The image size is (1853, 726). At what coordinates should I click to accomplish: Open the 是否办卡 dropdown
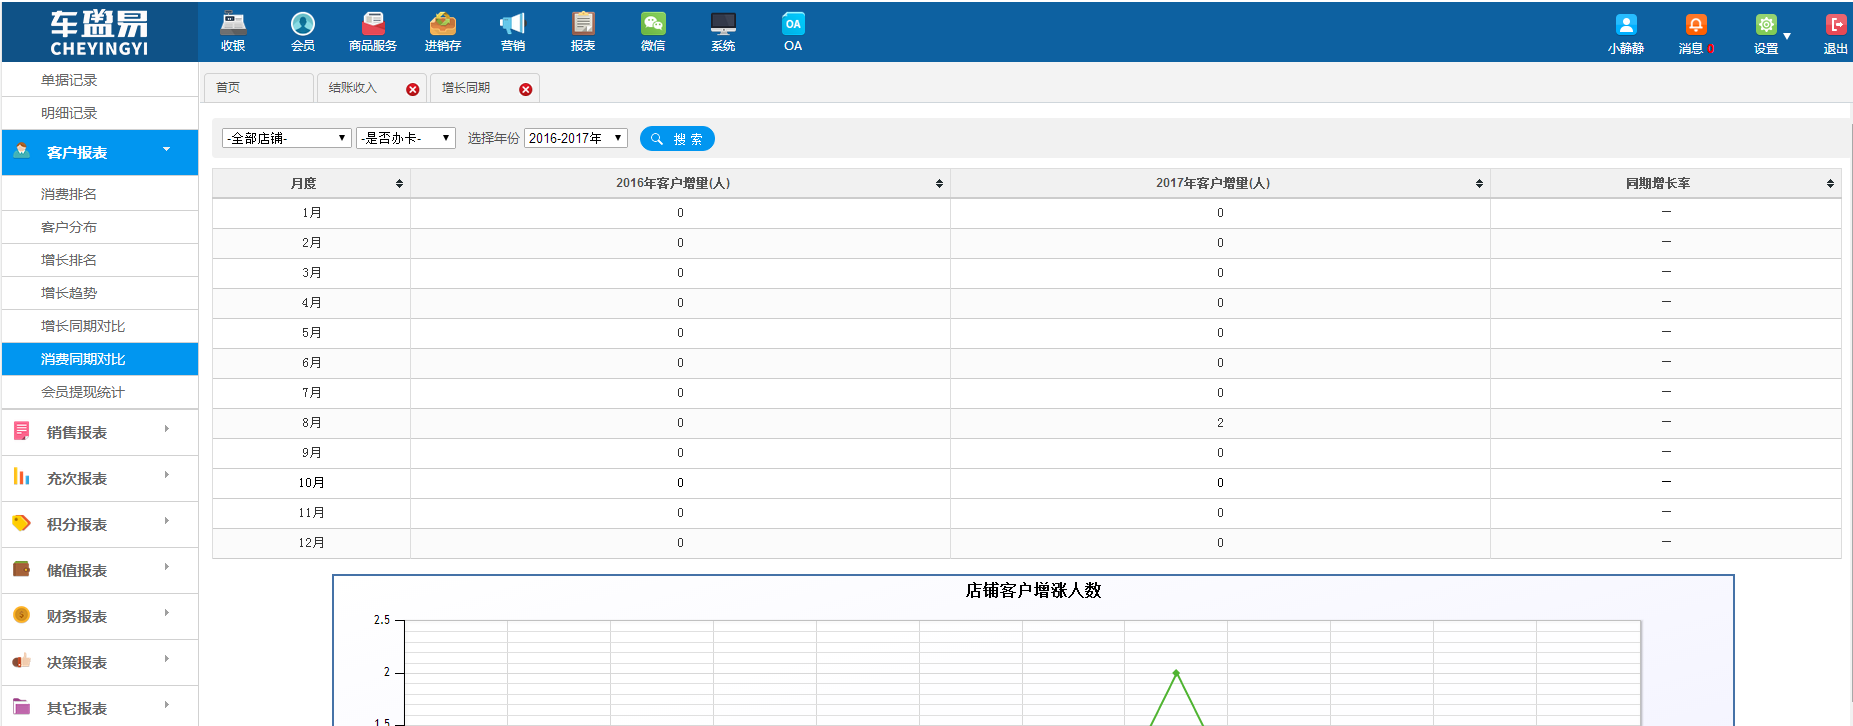click(406, 138)
